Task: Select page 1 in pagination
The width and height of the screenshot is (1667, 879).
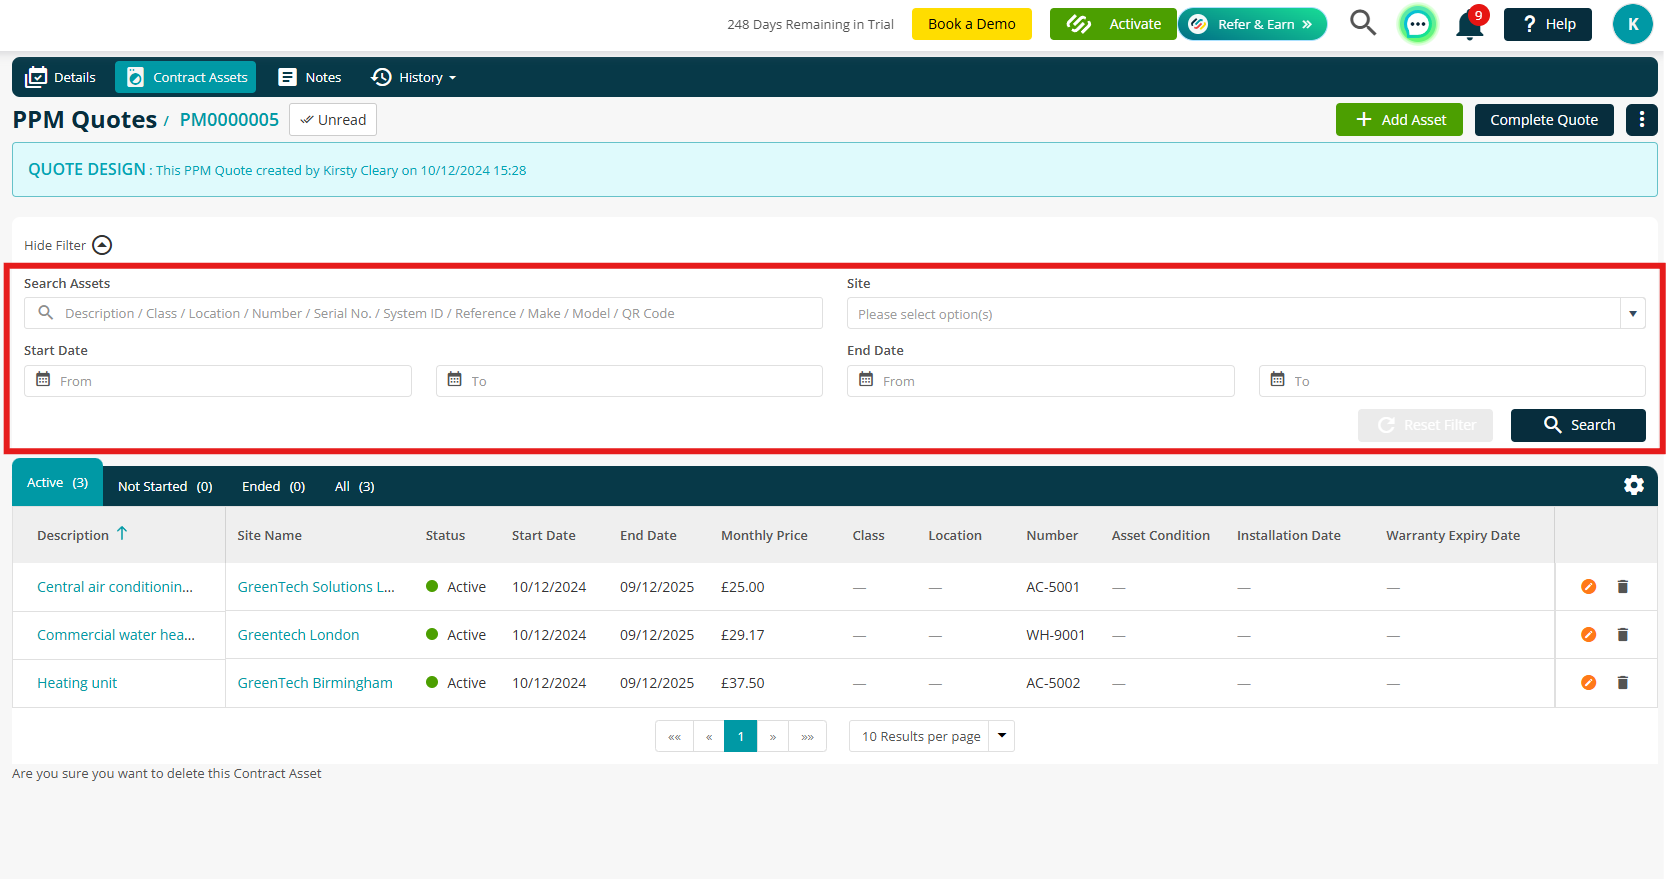Action: [741, 736]
